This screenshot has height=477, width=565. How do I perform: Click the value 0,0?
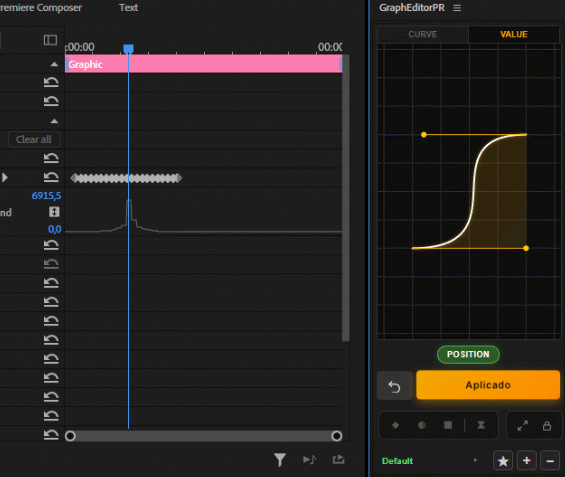[x=54, y=229]
